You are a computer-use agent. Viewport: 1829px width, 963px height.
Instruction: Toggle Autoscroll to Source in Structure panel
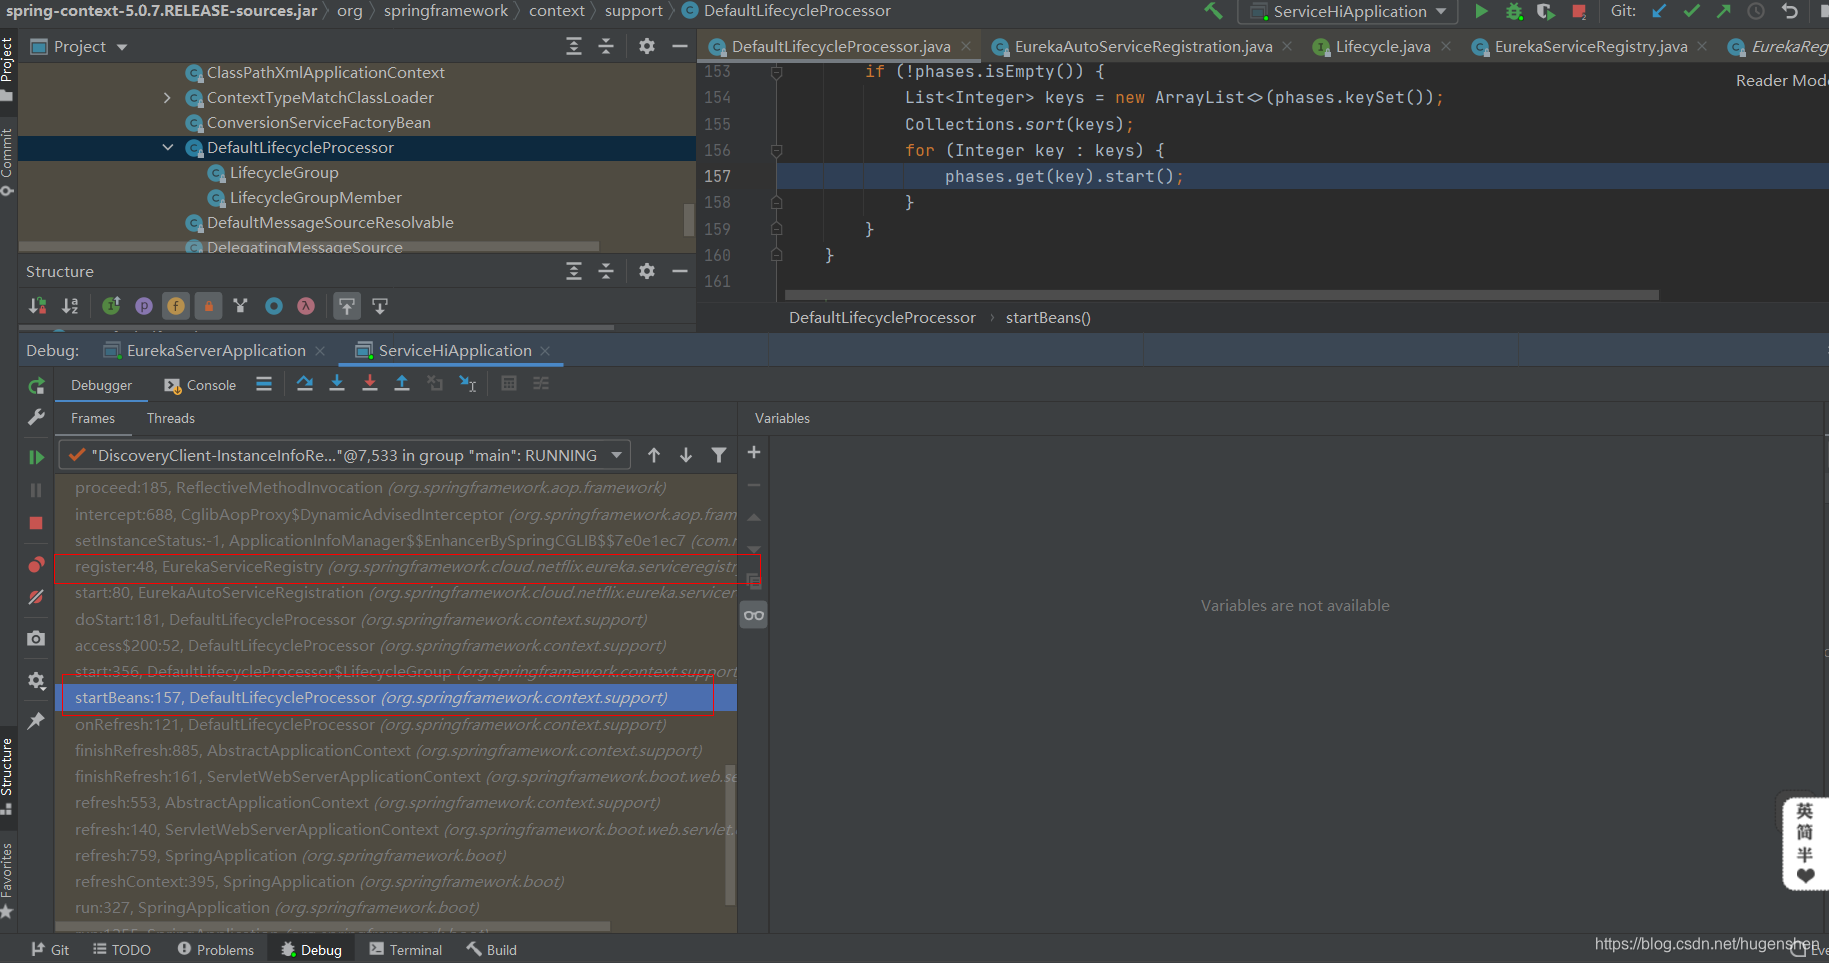[x=347, y=306]
